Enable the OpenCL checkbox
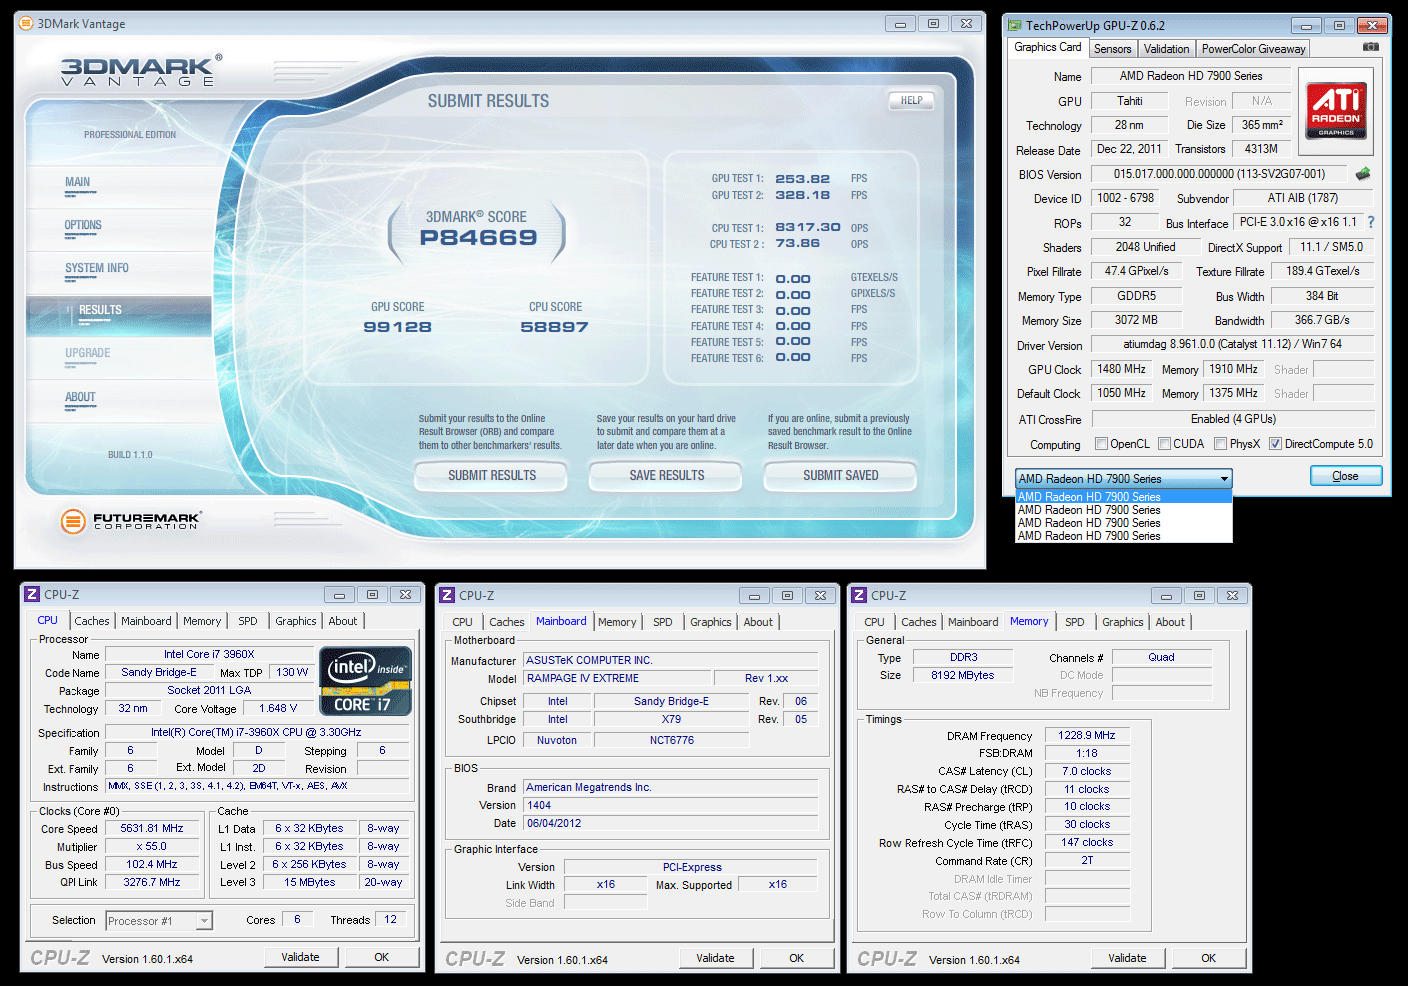Image resolution: width=1408 pixels, height=986 pixels. pyautogui.click(x=1101, y=444)
